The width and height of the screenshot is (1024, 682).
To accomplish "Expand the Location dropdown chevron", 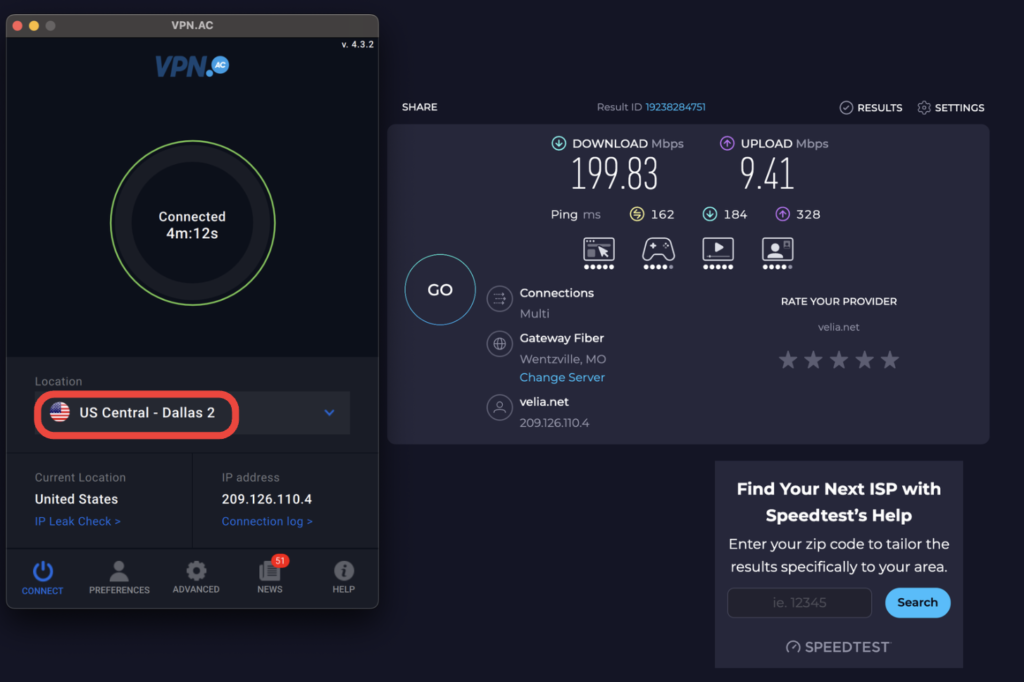I will tap(330, 413).
